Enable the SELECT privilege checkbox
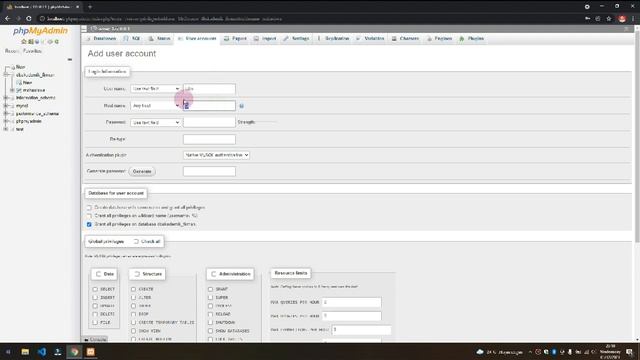This screenshot has width=640, height=360. 95,289
